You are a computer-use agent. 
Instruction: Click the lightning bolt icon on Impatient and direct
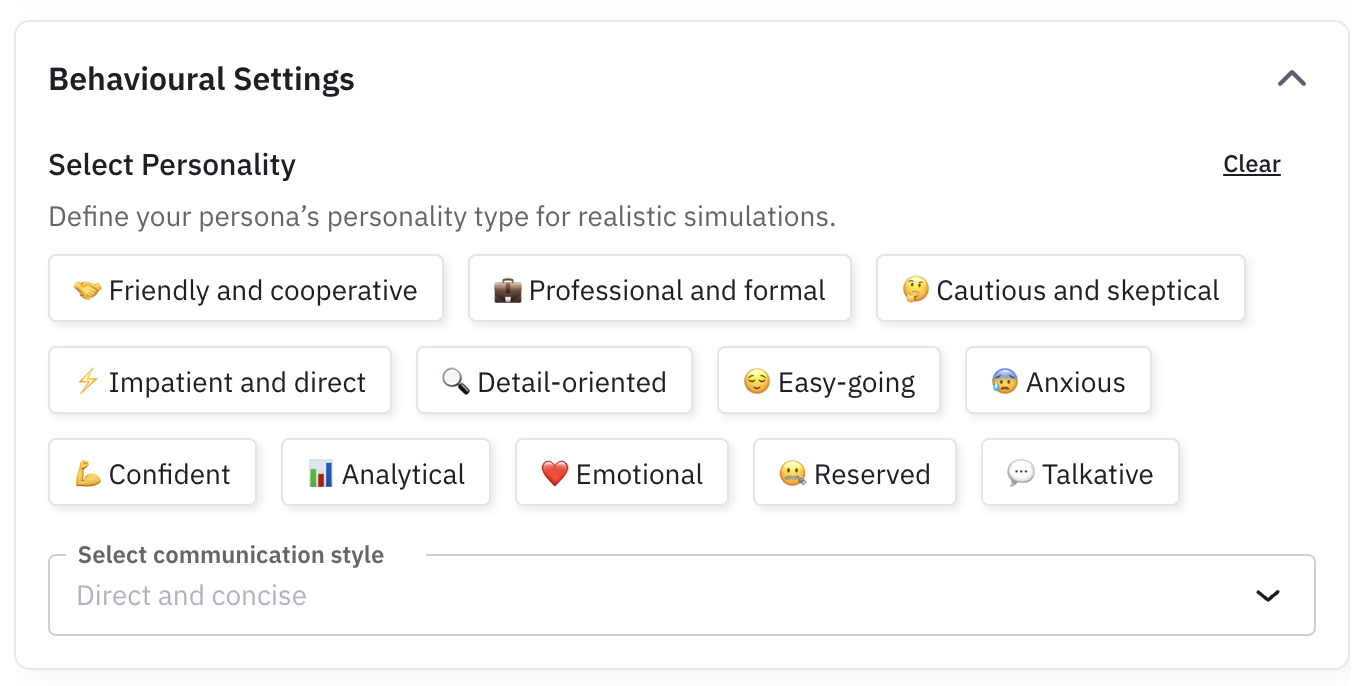click(87, 381)
